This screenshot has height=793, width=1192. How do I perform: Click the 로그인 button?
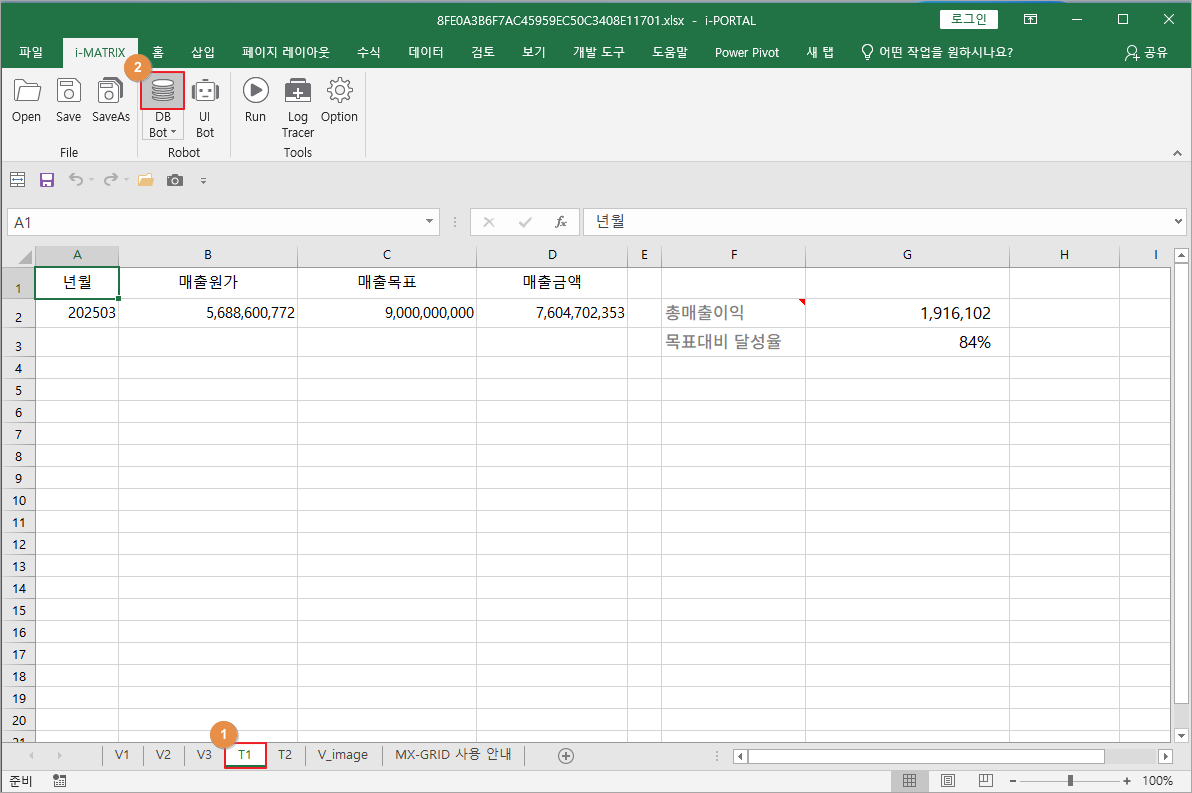[968, 19]
